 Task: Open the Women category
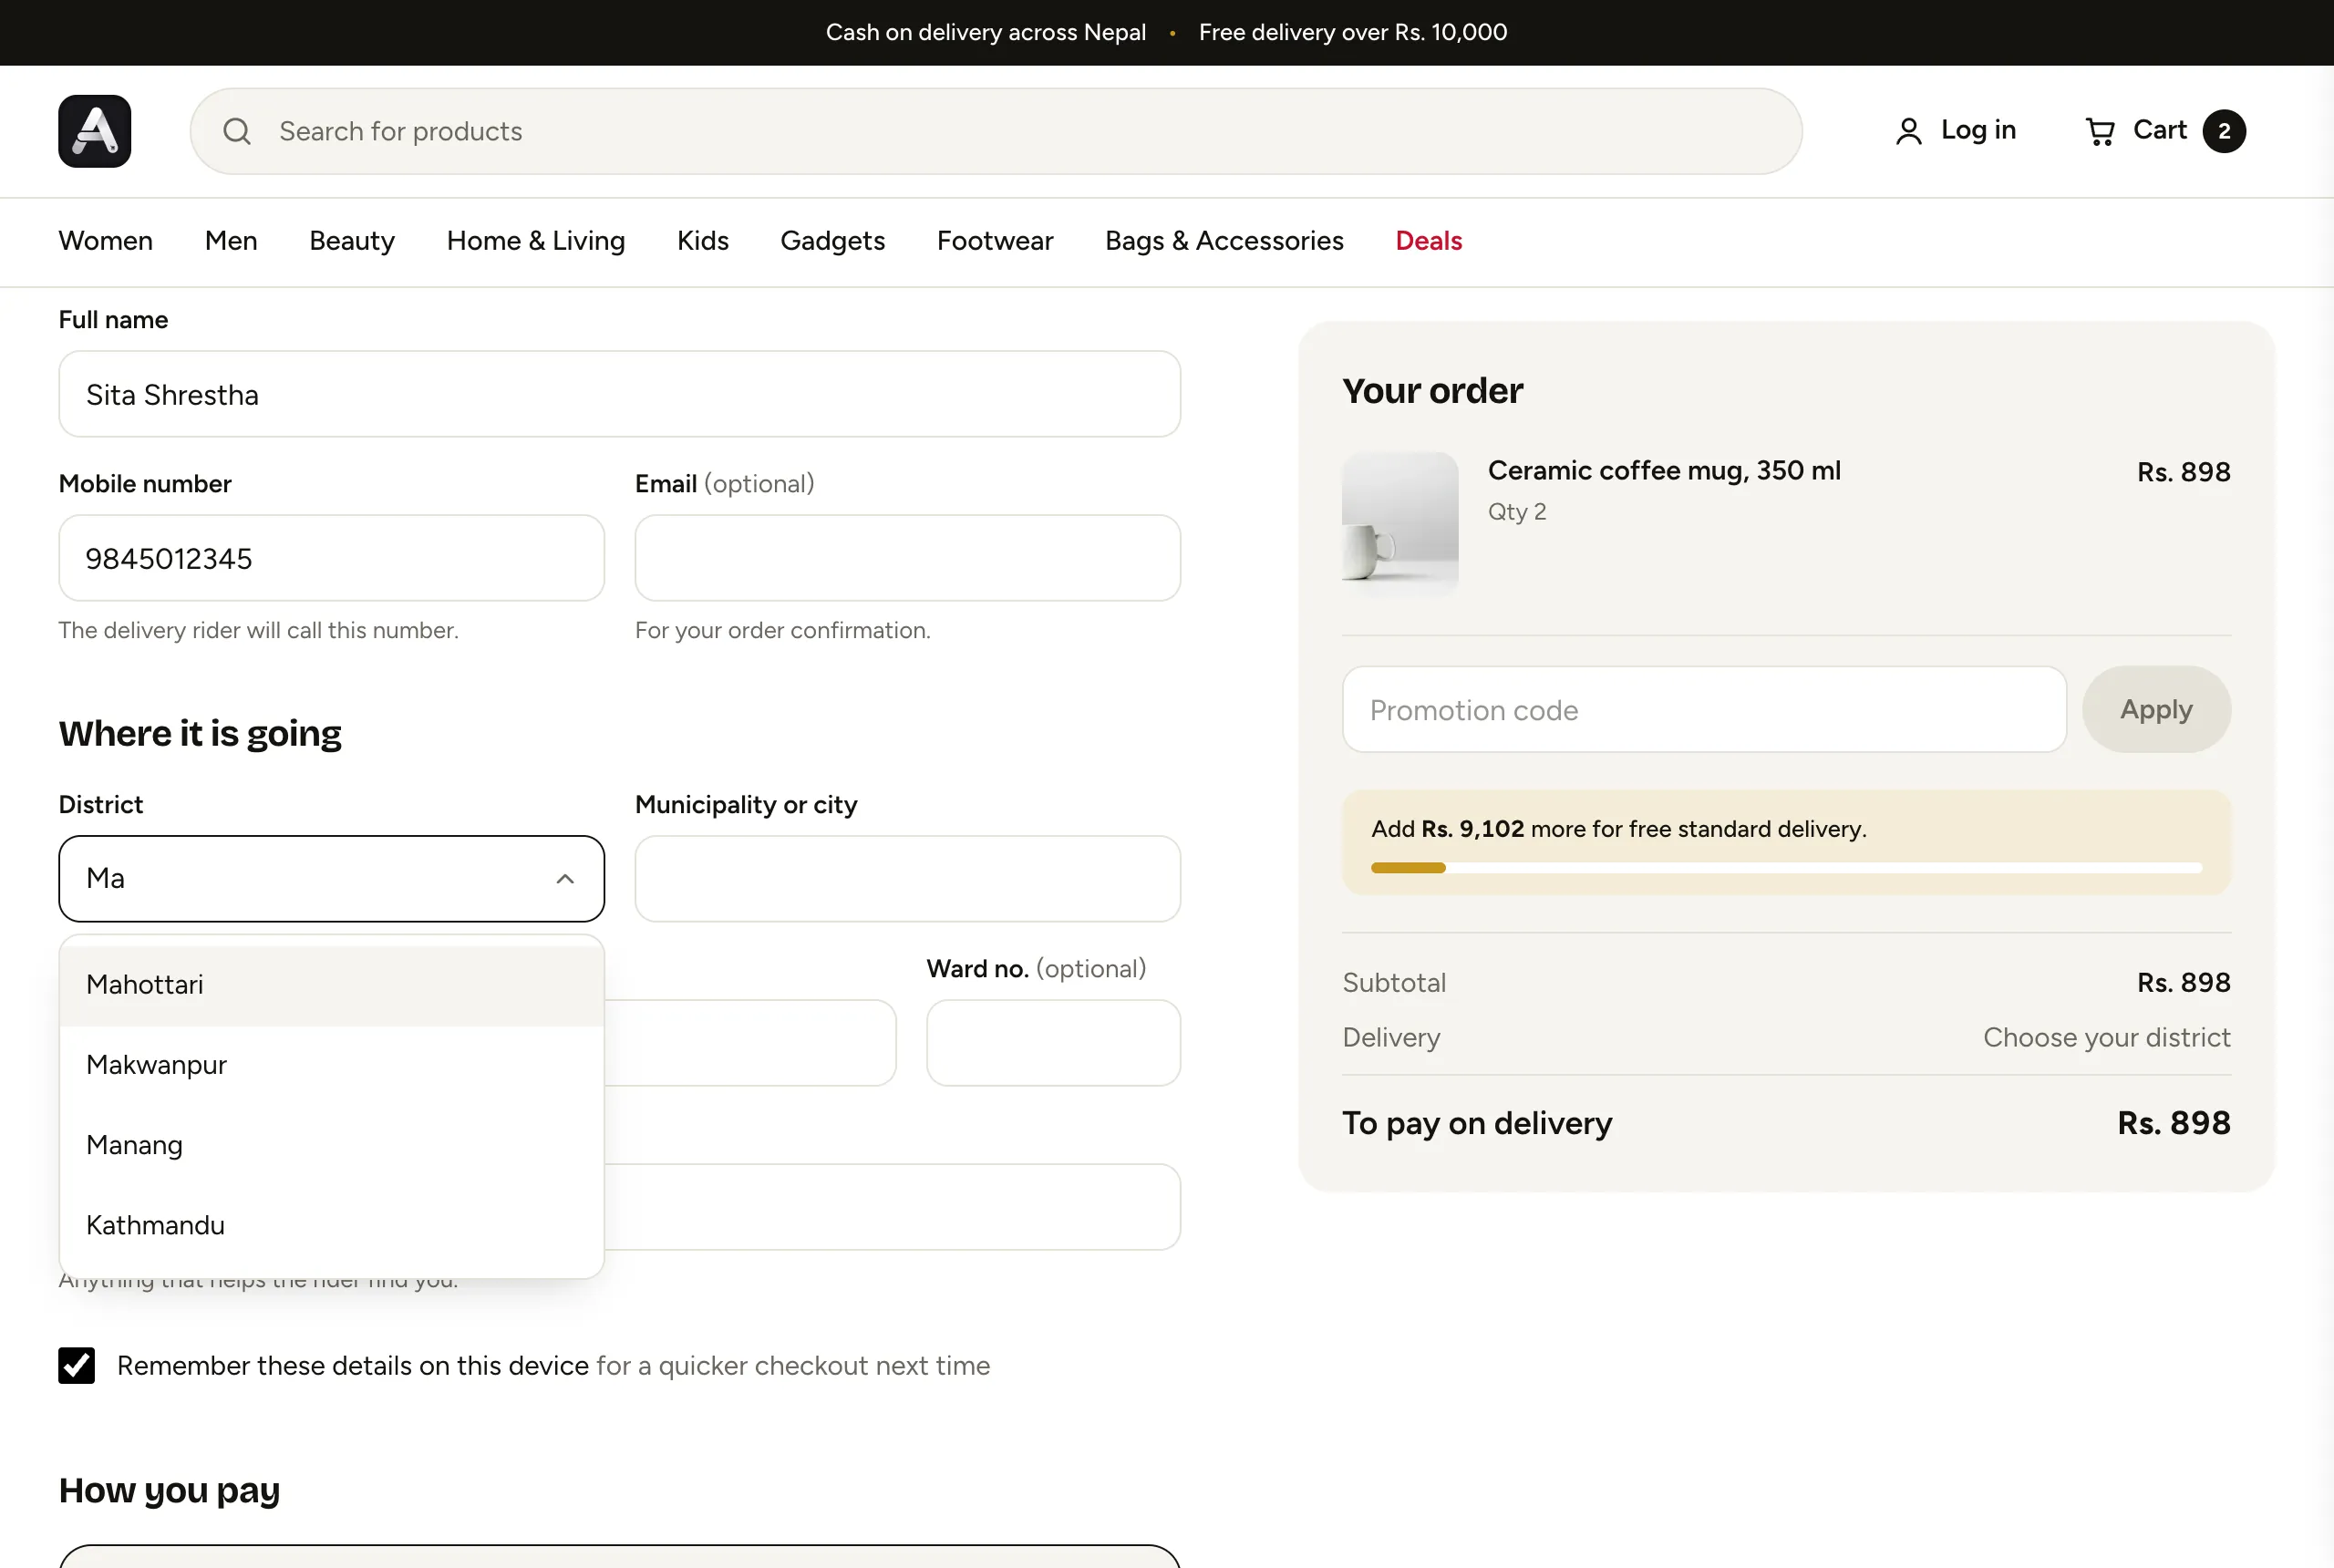[x=105, y=241]
